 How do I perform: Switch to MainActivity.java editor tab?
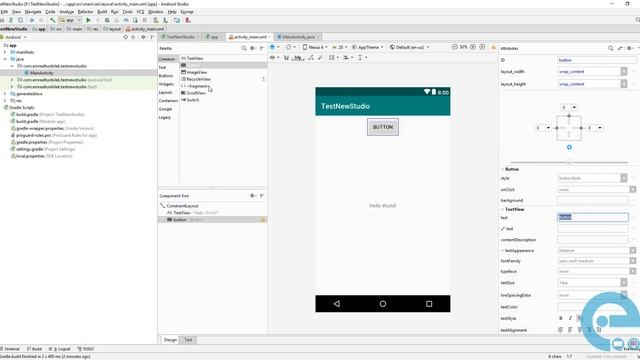(x=298, y=37)
